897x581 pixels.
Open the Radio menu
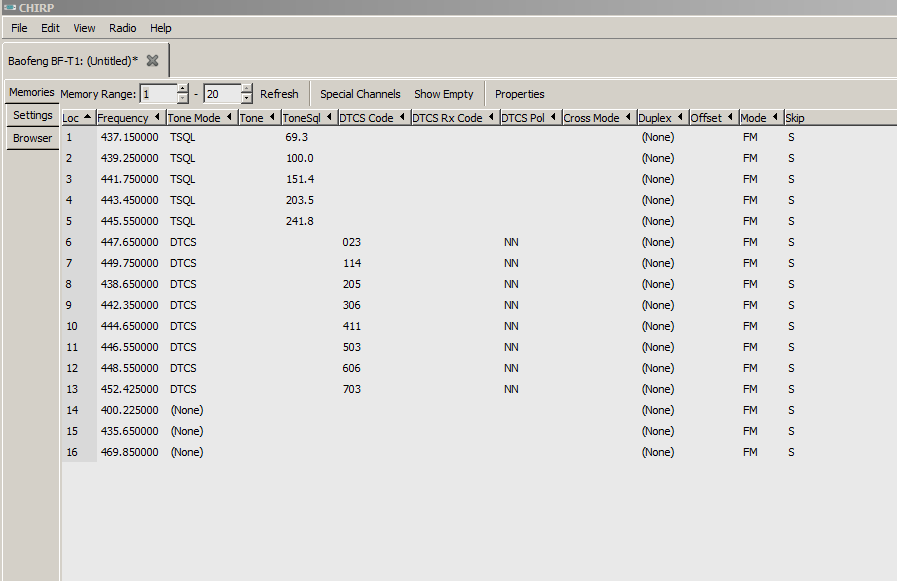pos(122,28)
